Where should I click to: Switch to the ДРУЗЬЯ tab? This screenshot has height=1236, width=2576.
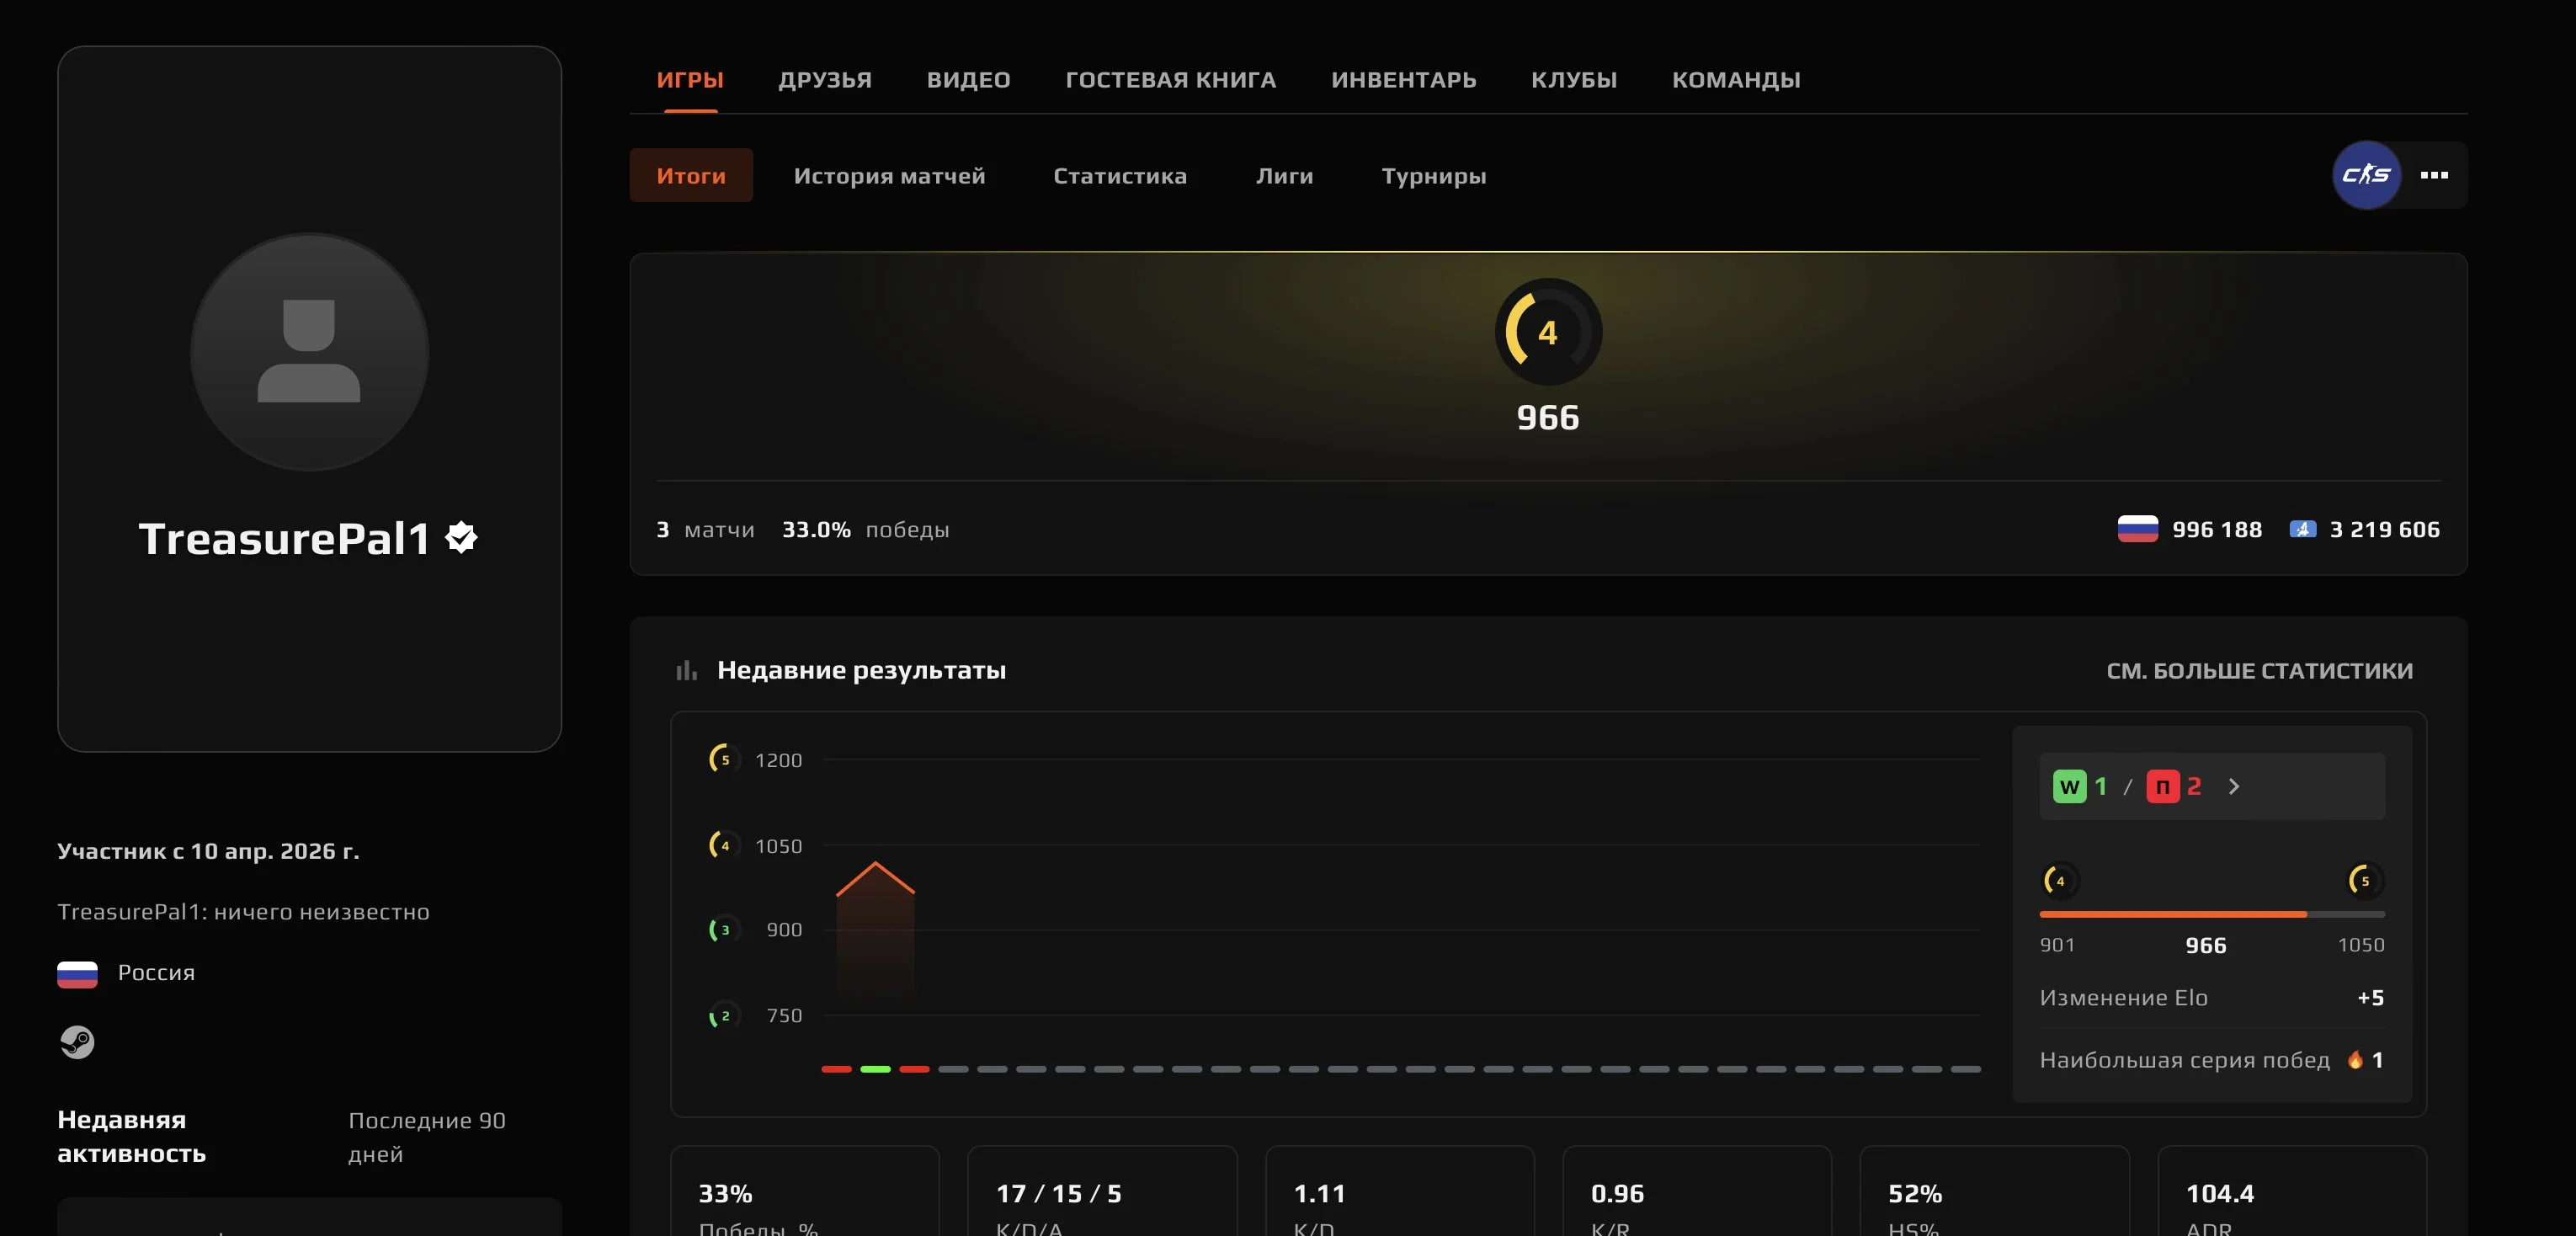click(x=824, y=80)
